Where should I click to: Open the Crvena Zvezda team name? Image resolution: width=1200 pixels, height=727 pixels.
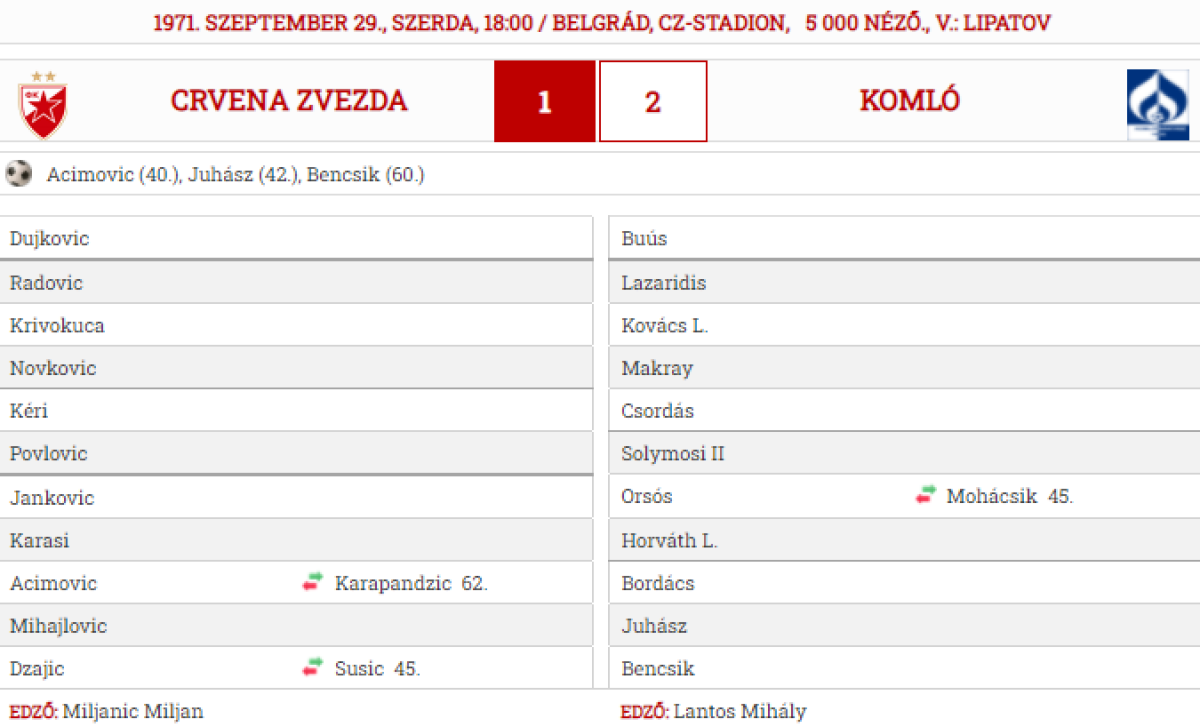pyautogui.click(x=289, y=101)
